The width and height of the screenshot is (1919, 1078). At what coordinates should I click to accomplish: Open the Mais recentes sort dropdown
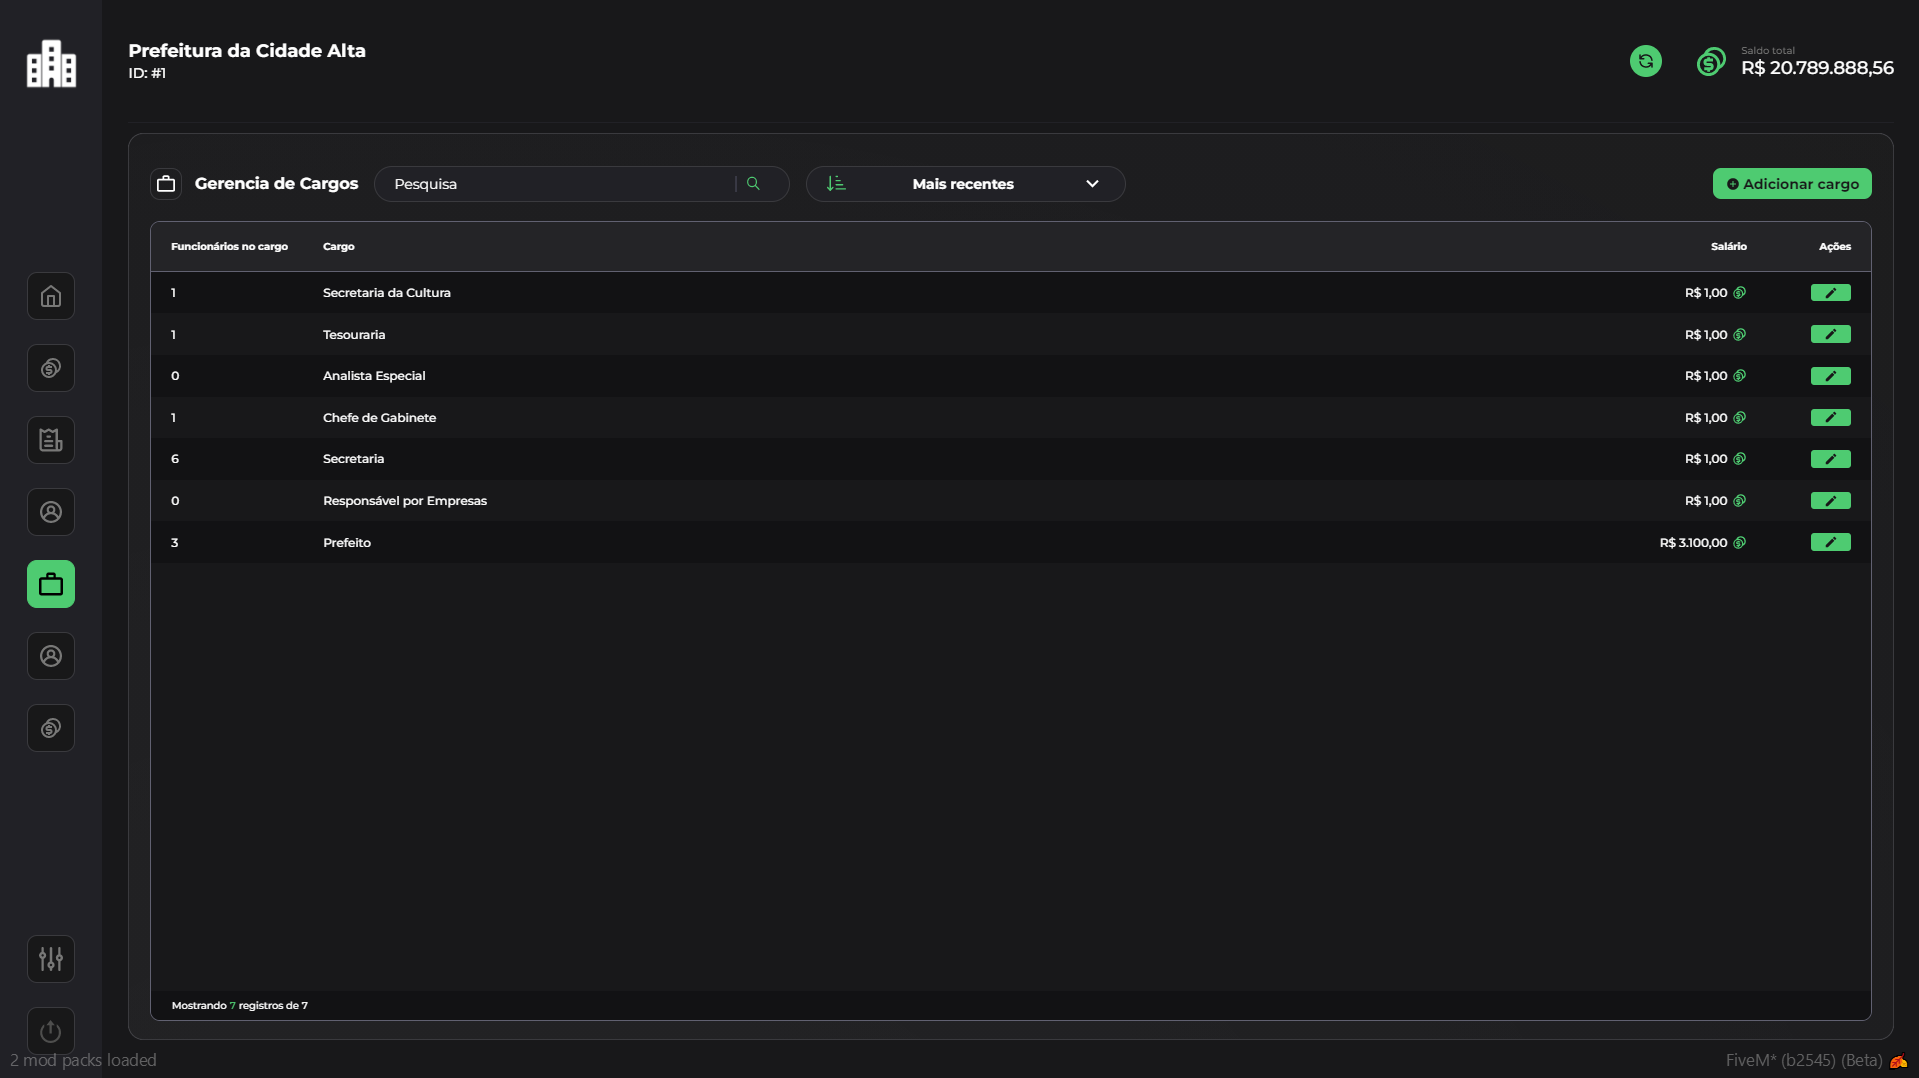coord(965,184)
